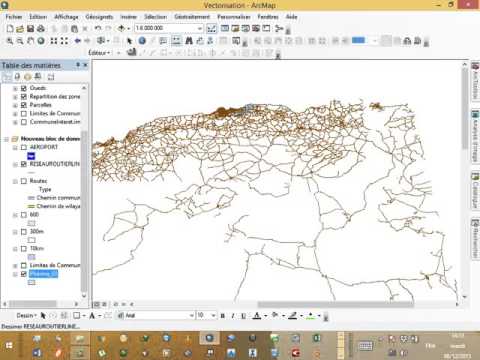The image size is (480, 360).
Task: Activate the Identify tool
Action: point(142,41)
